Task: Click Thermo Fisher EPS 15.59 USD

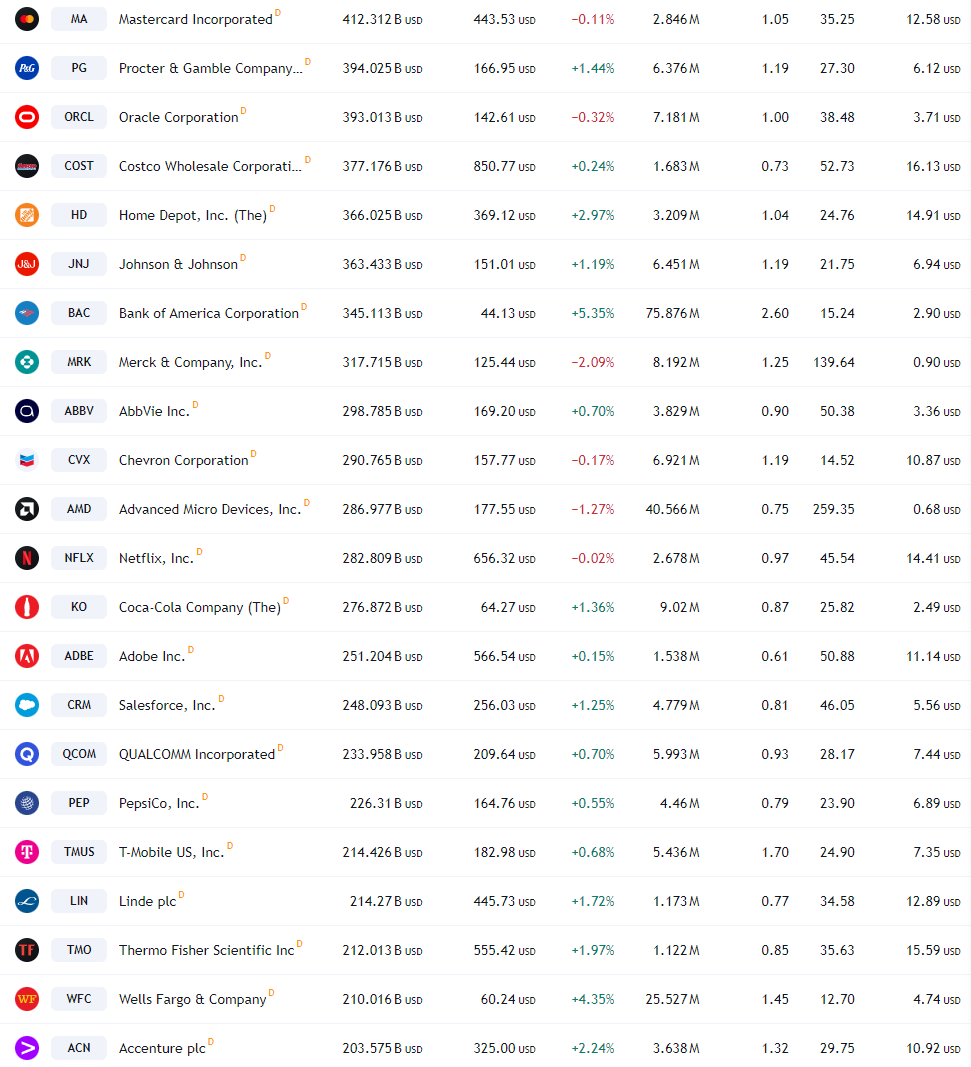Action: 933,950
